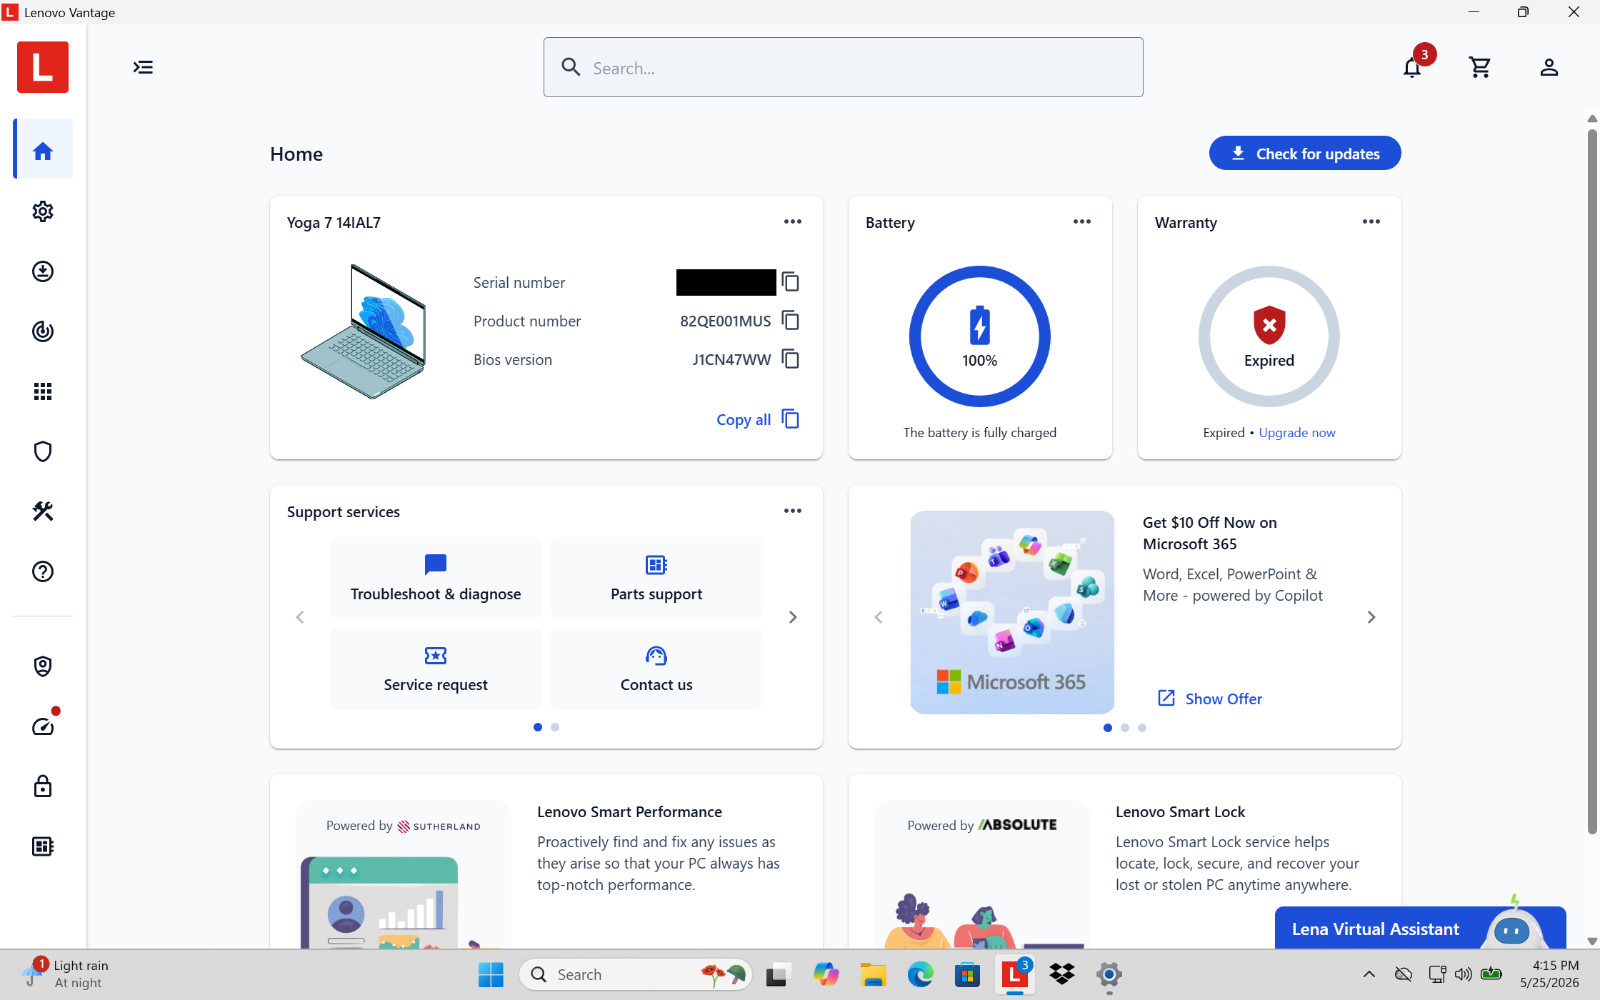Image resolution: width=1600 pixels, height=1000 pixels.
Task: Open hardware tools wrench icon in sidebar
Action: (43, 511)
